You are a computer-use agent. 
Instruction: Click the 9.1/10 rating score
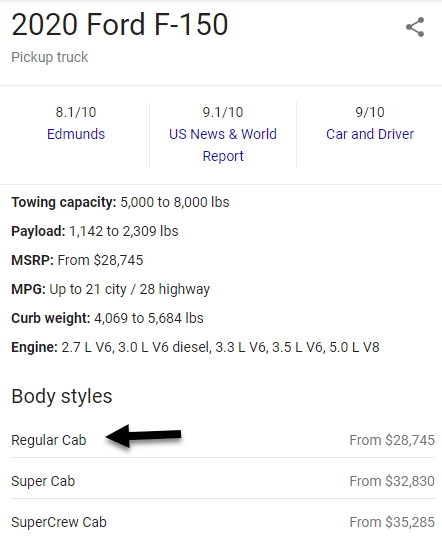(x=223, y=112)
